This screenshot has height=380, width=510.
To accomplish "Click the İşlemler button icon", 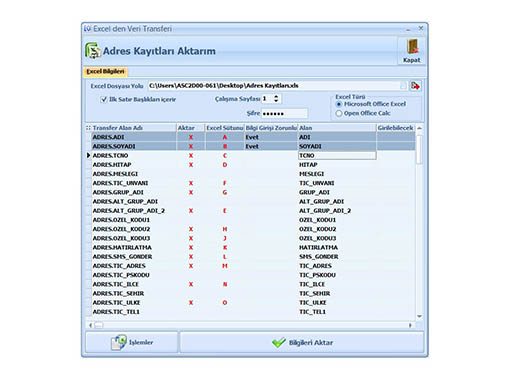I will (118, 342).
